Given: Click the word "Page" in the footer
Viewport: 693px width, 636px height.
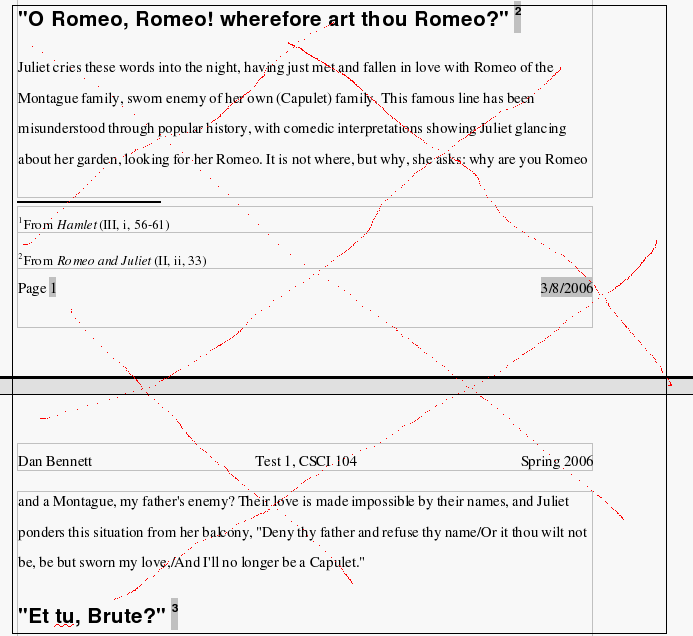Looking at the screenshot, I should [32, 288].
